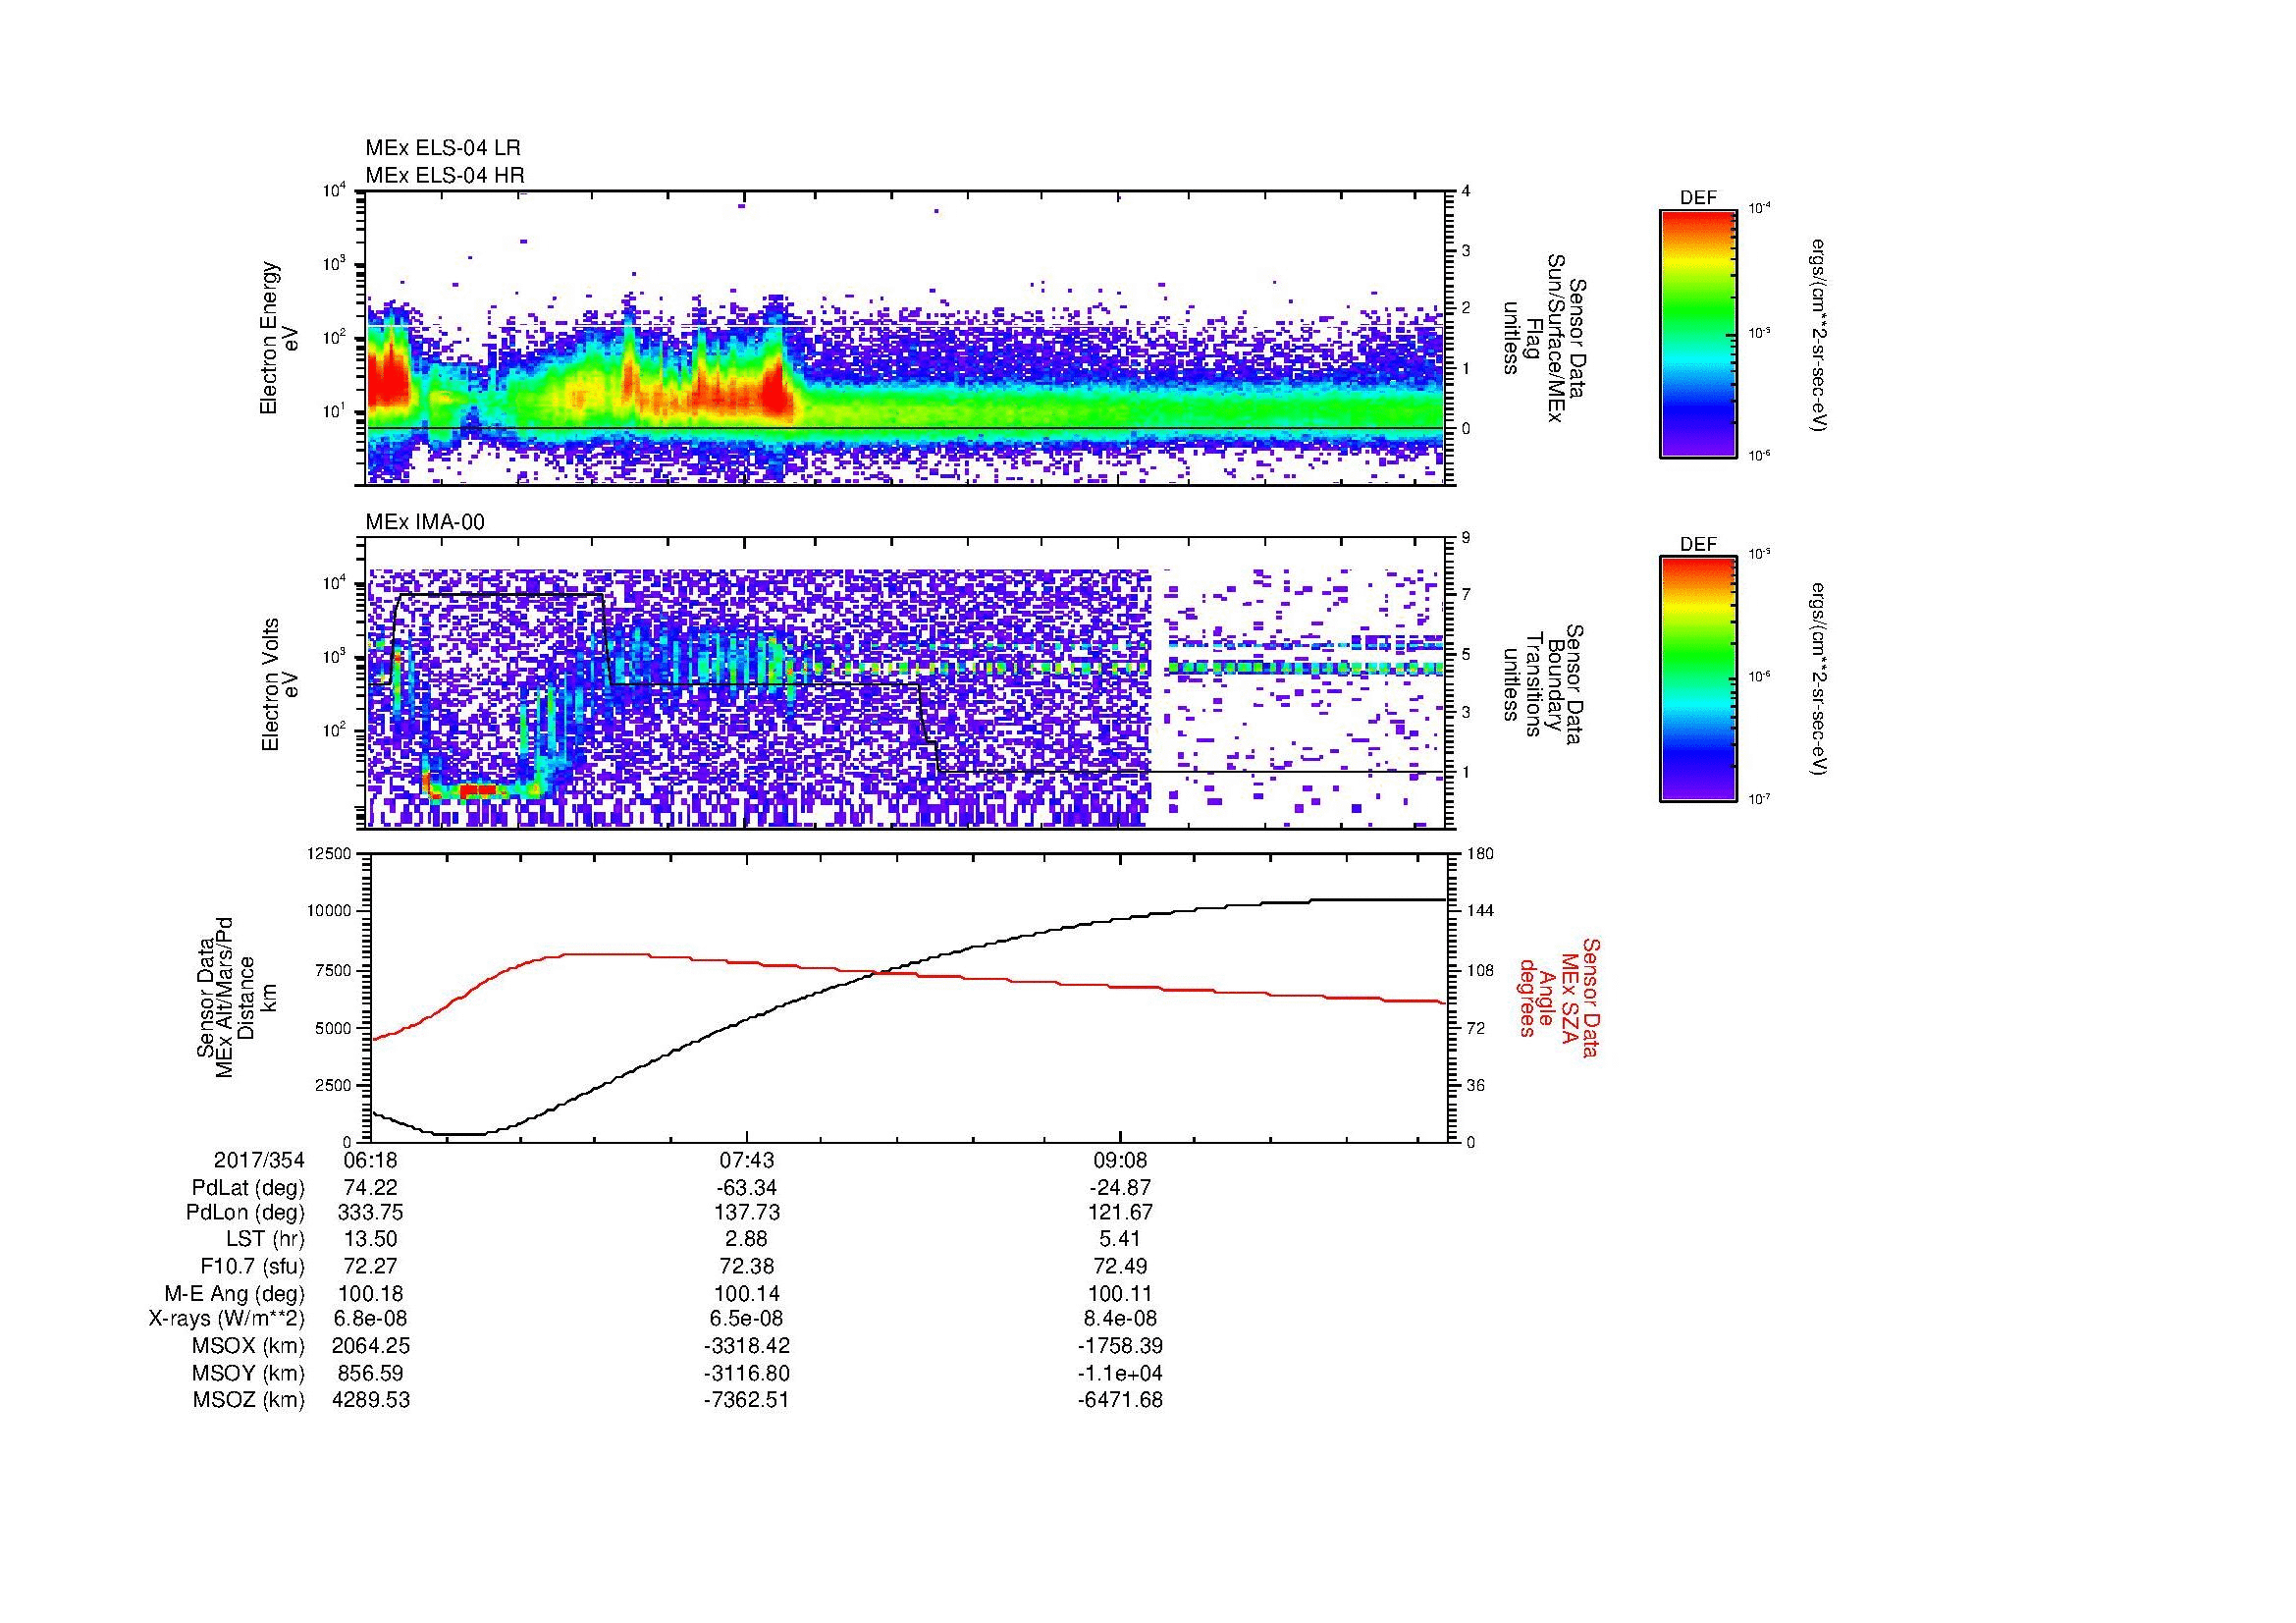The image size is (2296, 1623).
Task: Click the PdLon value '137.73'
Action: click(x=746, y=1212)
